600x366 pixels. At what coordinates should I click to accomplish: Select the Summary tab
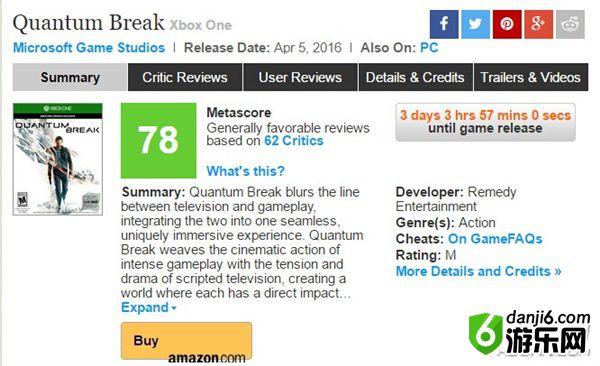click(70, 77)
